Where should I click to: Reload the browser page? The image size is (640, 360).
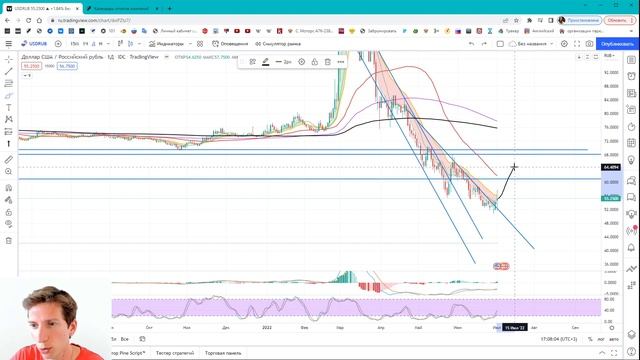click(x=28, y=20)
